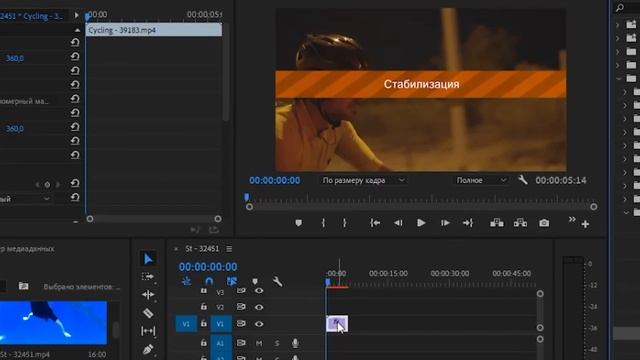The image size is (640, 360).
Task: Select the Selection tool arrow
Action: [148, 259]
